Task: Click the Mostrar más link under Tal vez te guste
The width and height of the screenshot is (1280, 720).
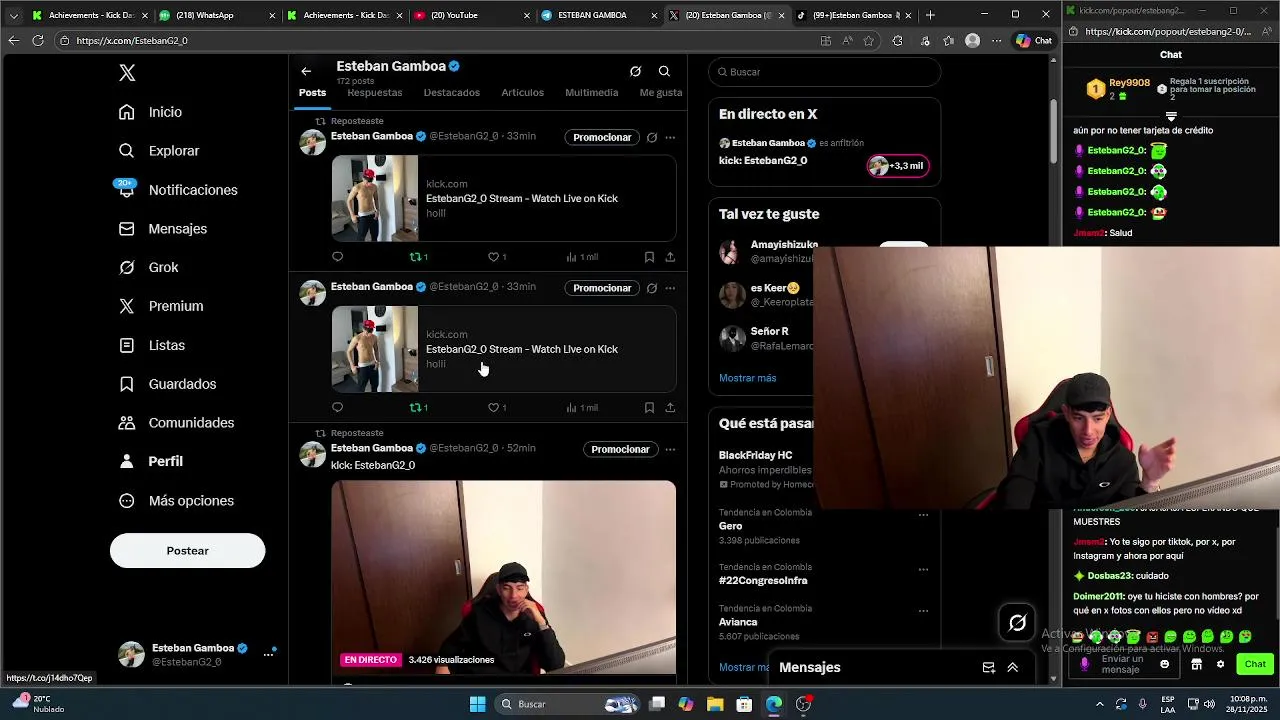Action: point(747,378)
